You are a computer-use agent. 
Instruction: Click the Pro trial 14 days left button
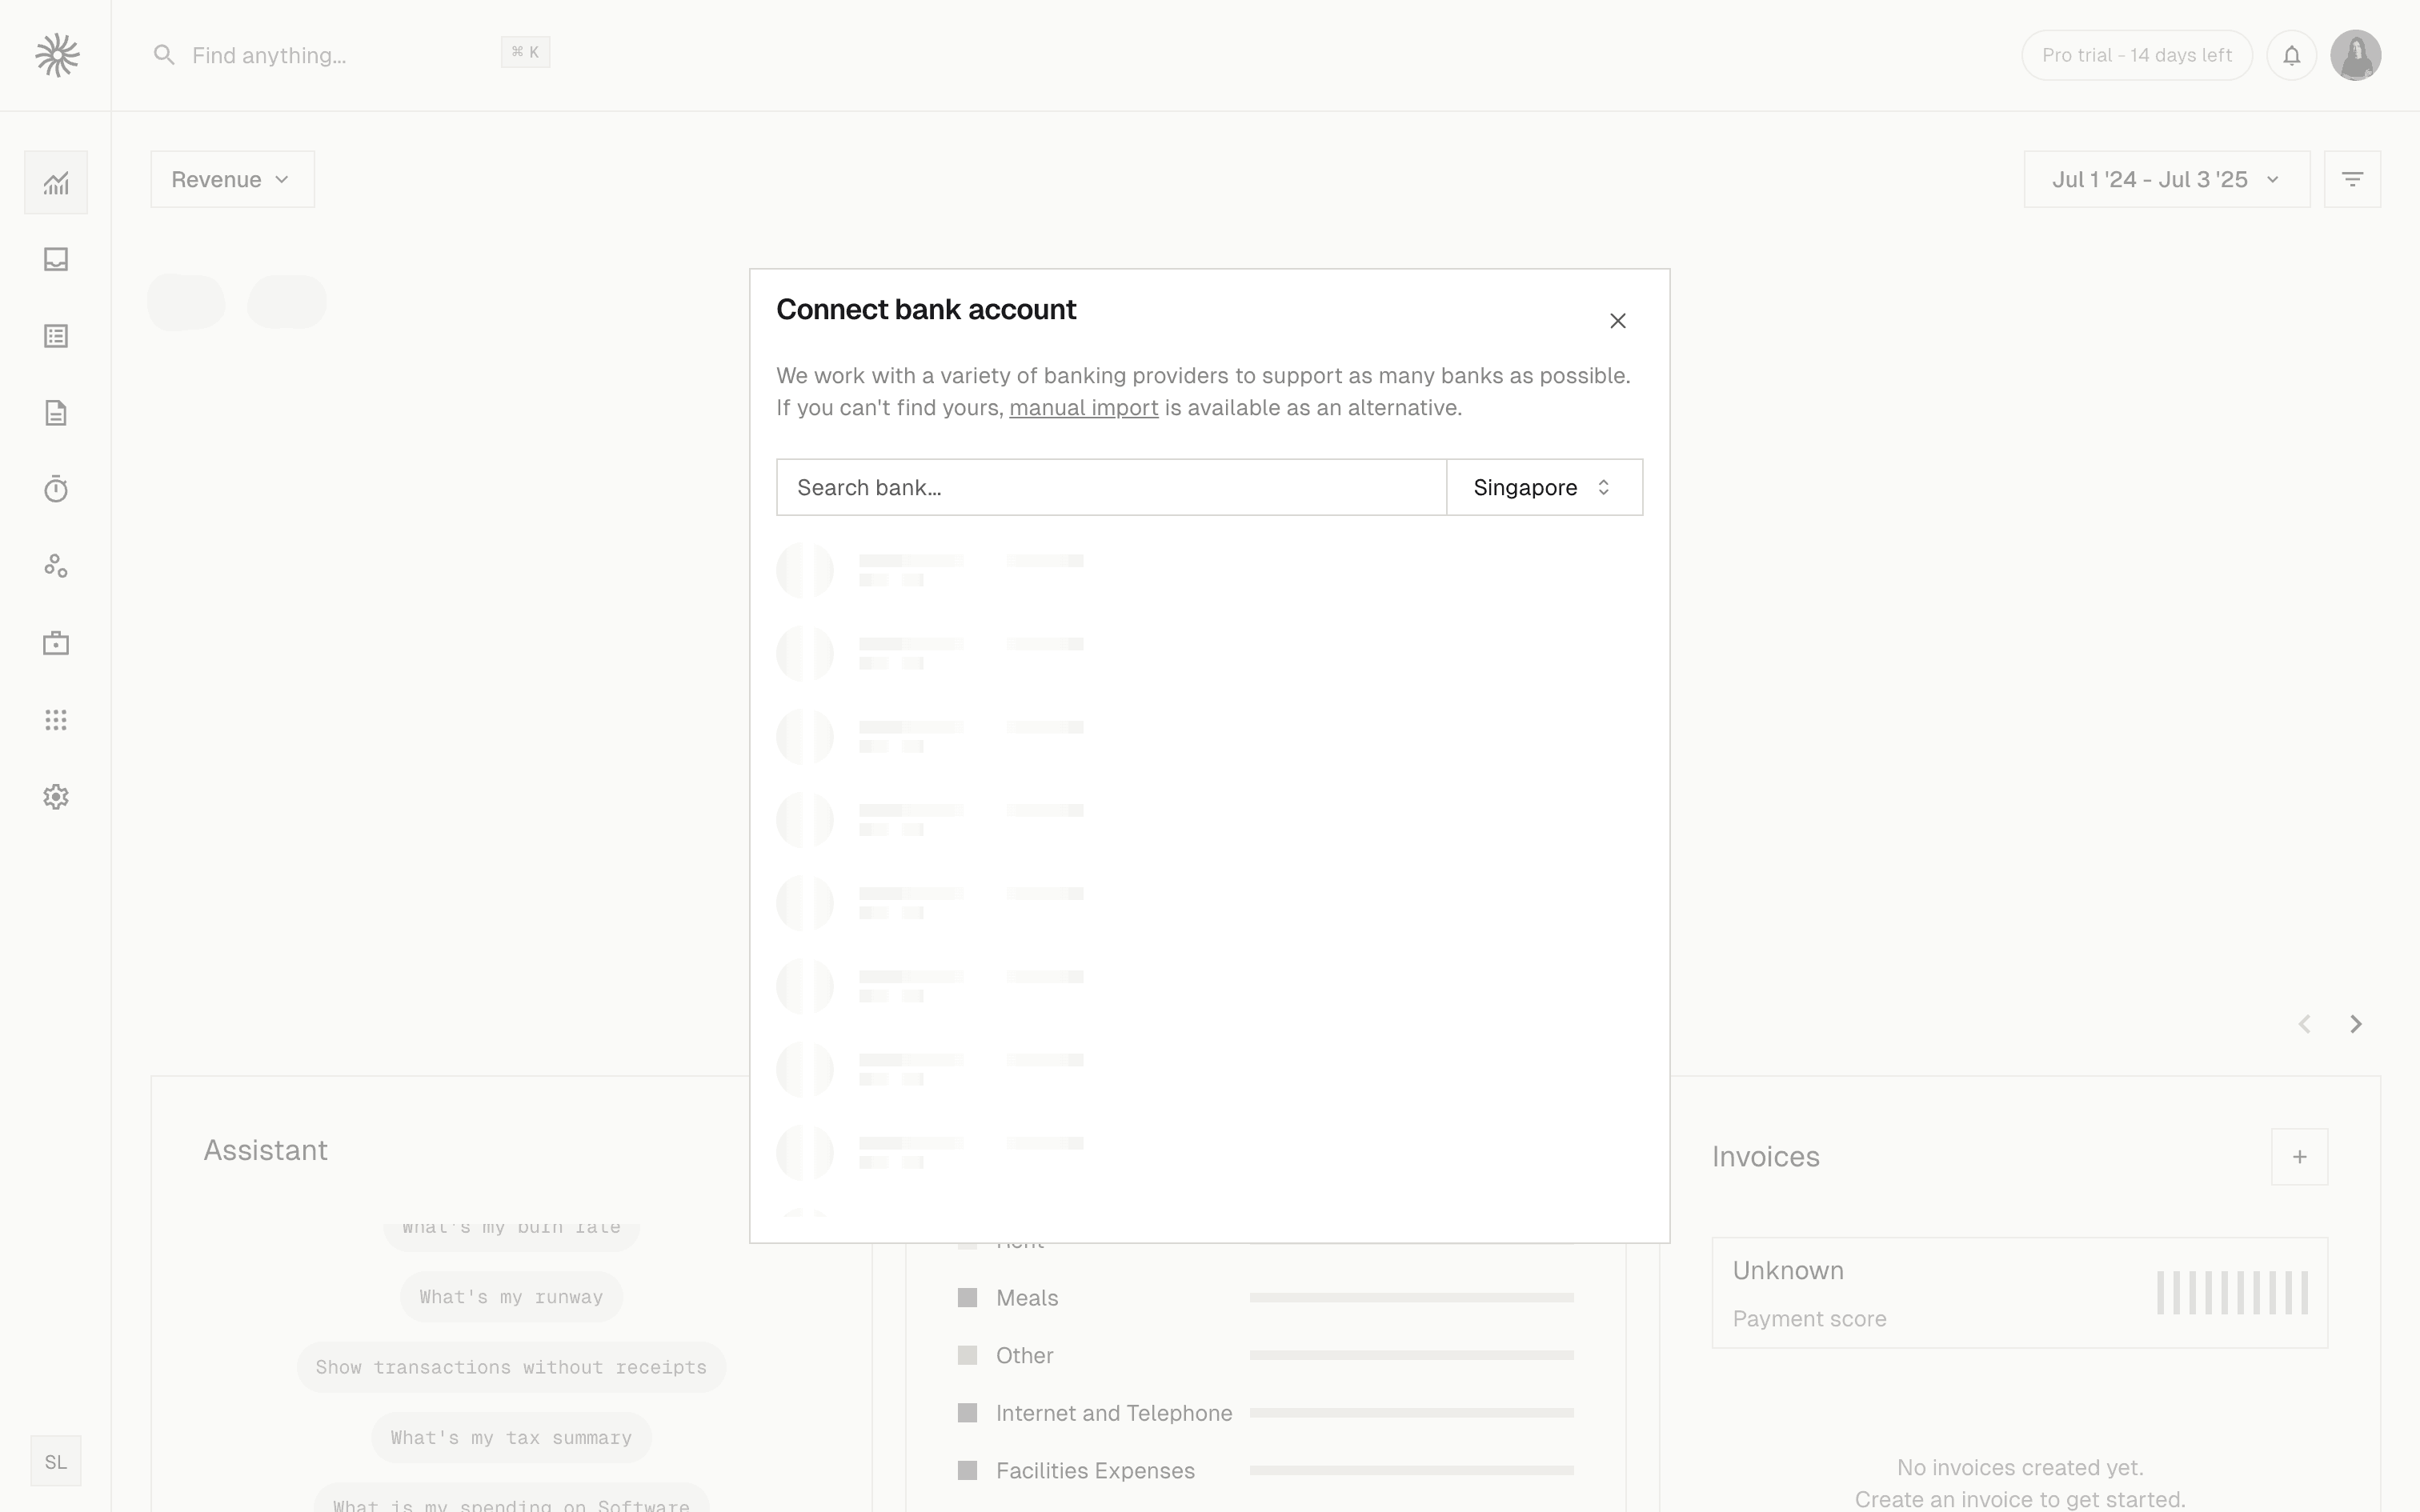[x=2136, y=55]
